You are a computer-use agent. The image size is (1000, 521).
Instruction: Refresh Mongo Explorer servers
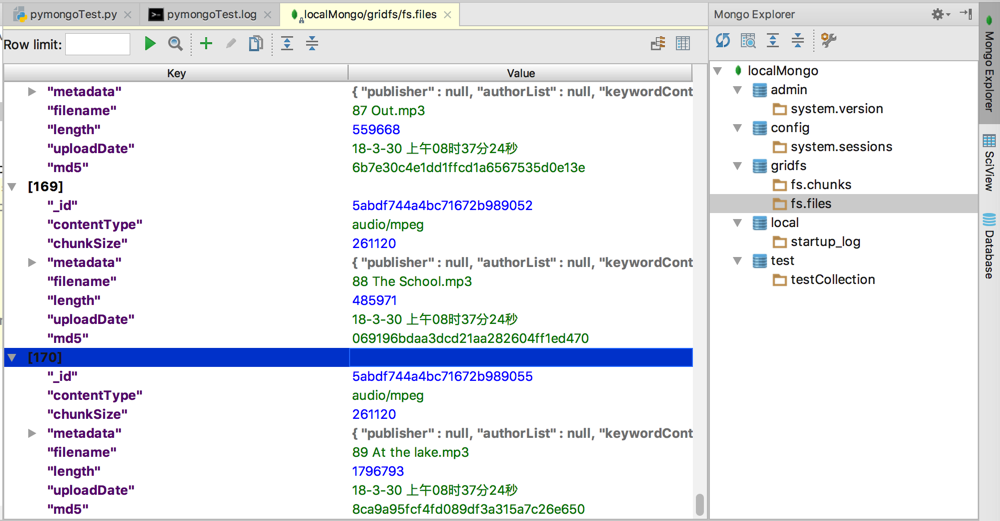point(723,41)
